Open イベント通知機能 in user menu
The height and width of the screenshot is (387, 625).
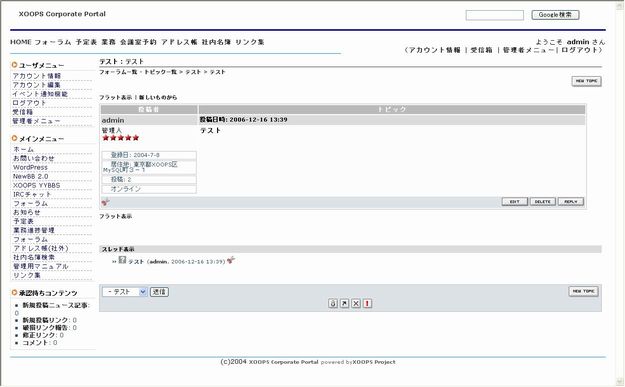coord(40,94)
